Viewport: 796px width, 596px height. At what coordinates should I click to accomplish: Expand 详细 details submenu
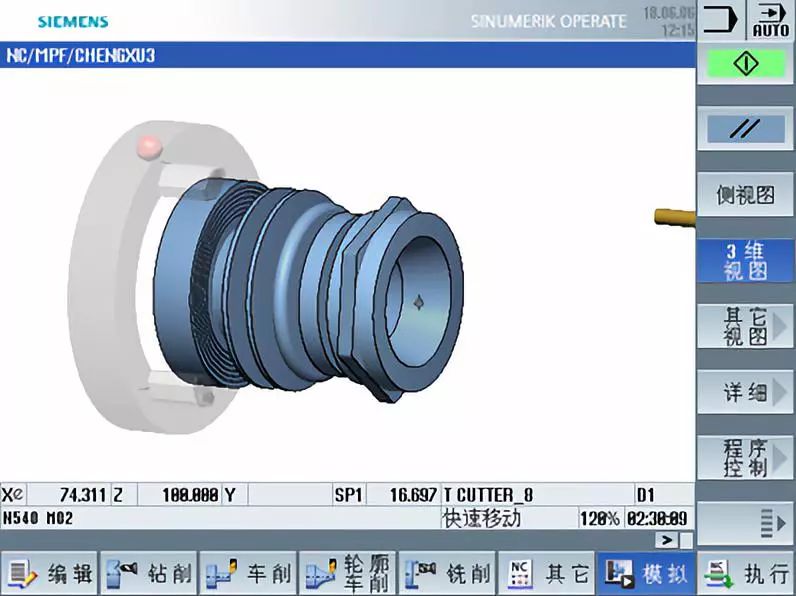[x=745, y=392]
